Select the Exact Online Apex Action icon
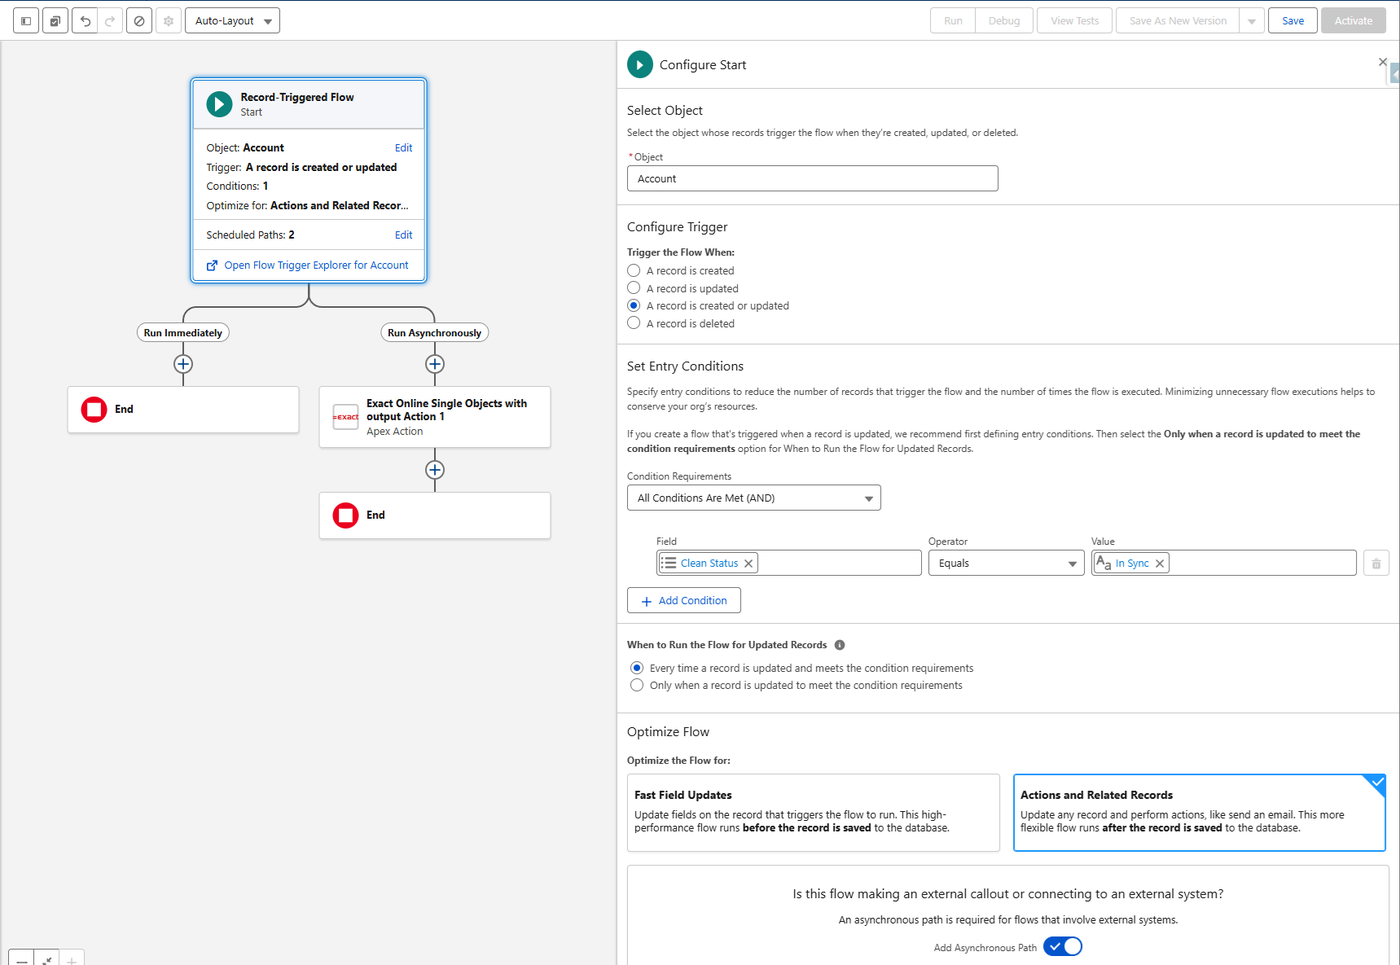 (x=346, y=417)
